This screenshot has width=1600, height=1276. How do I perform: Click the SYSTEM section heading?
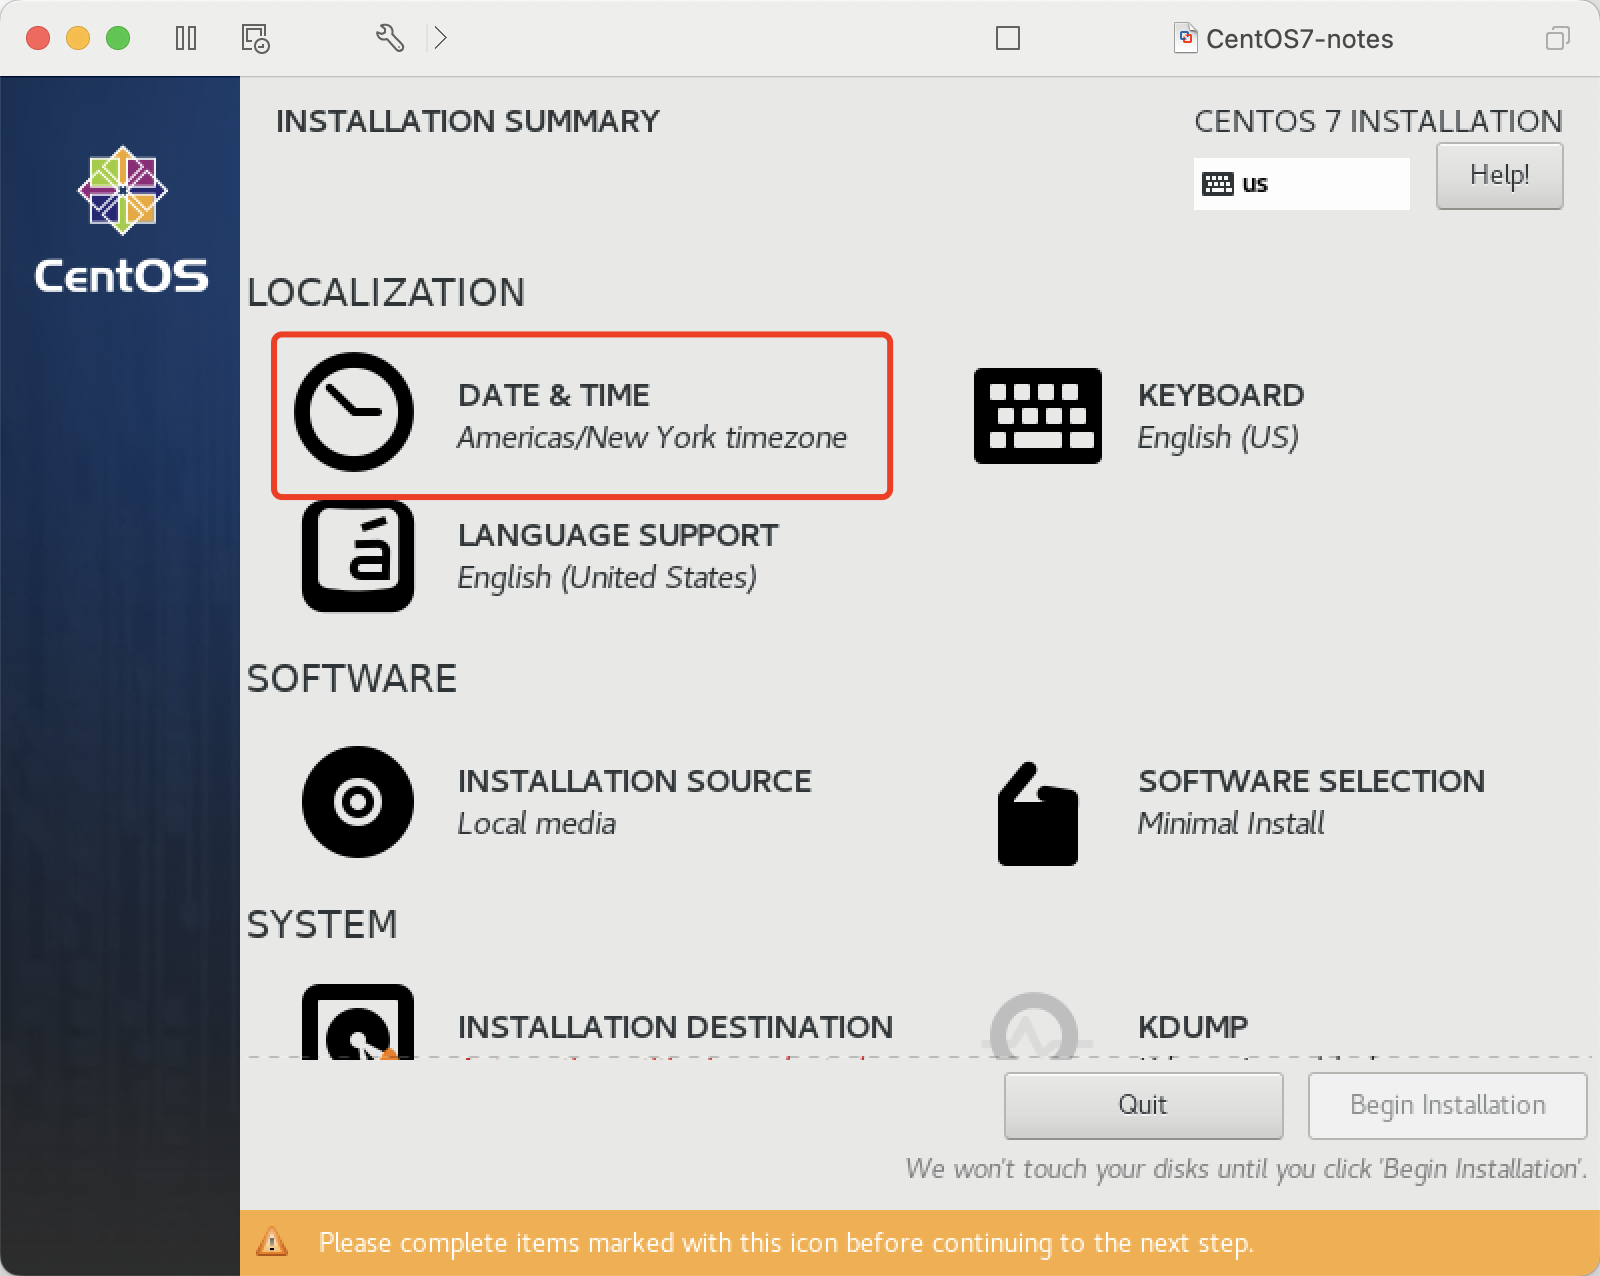[x=322, y=924]
